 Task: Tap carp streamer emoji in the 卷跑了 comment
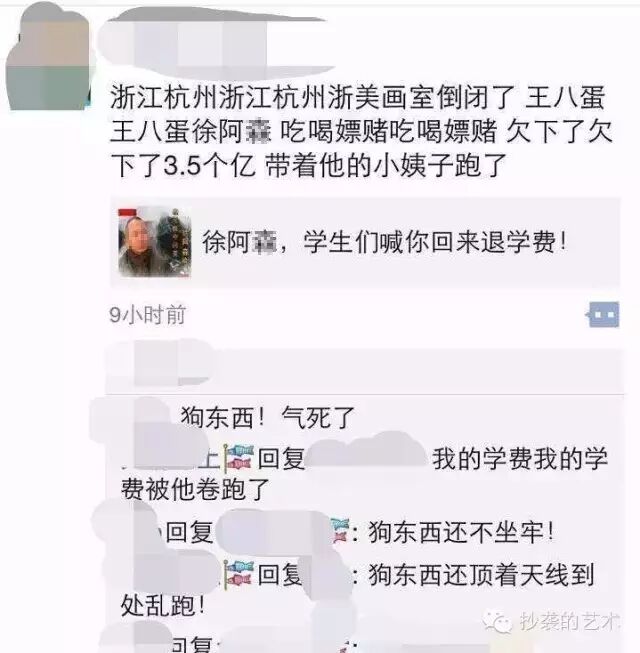[x=239, y=459]
